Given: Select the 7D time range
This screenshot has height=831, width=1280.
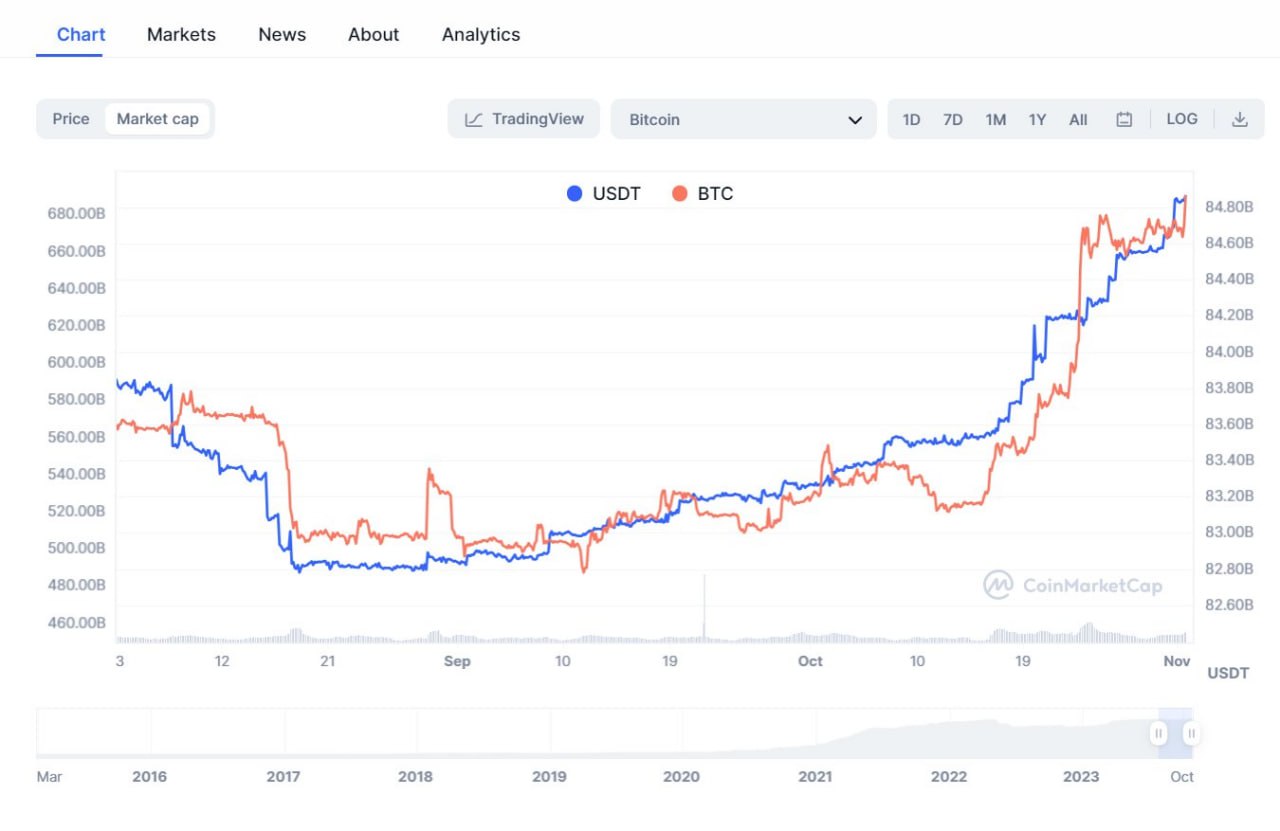Looking at the screenshot, I should click(952, 120).
